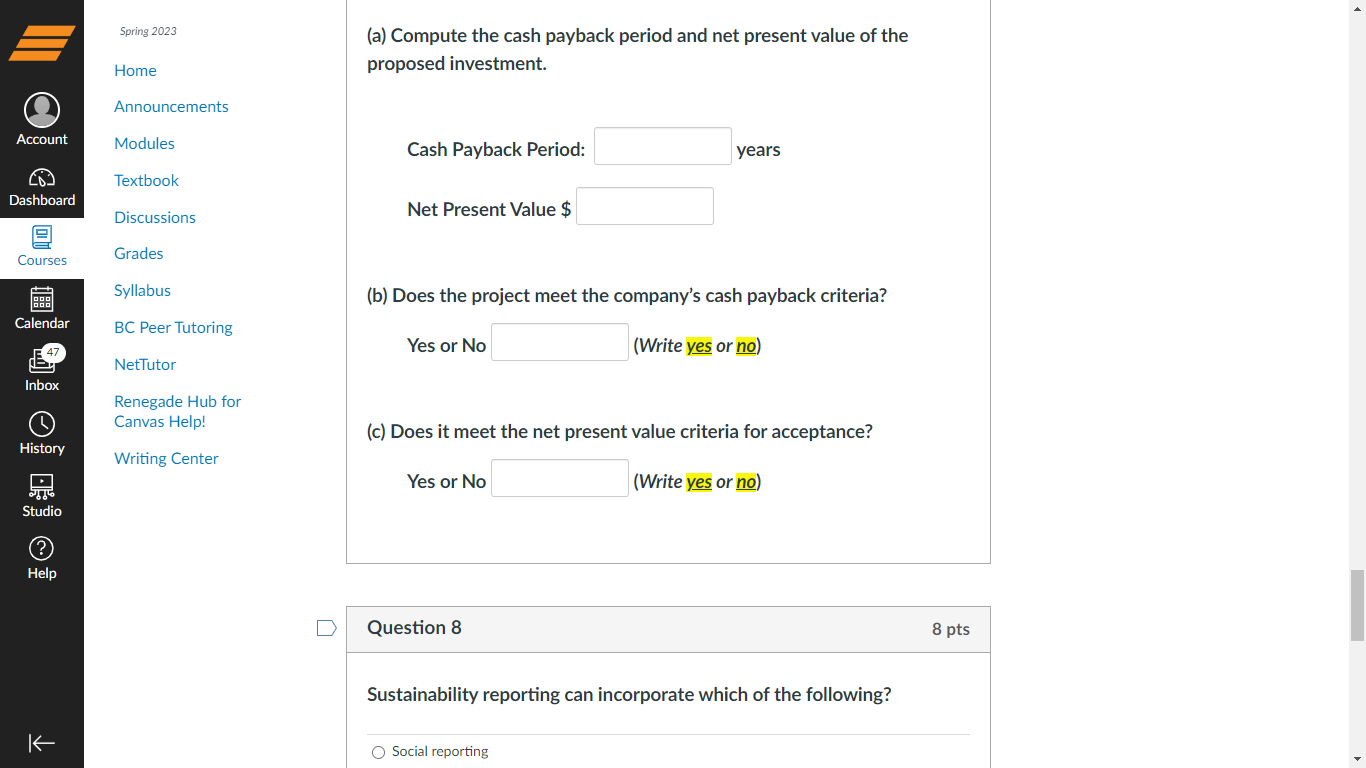Viewport: 1366px width, 768px height.
Task: Open the Courses icon in sidebar
Action: [x=41, y=243]
